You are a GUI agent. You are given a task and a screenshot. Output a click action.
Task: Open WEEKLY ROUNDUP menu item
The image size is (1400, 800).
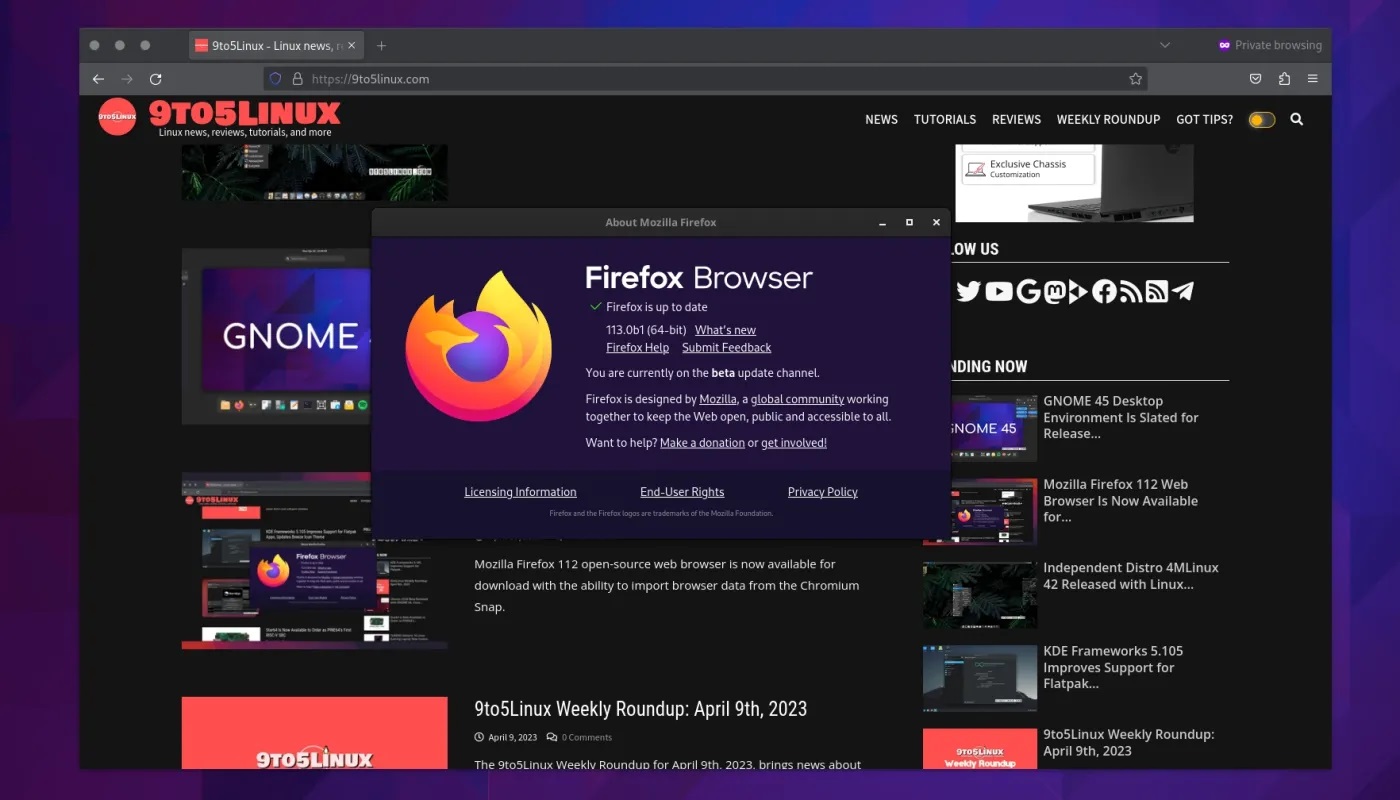[x=1108, y=119]
